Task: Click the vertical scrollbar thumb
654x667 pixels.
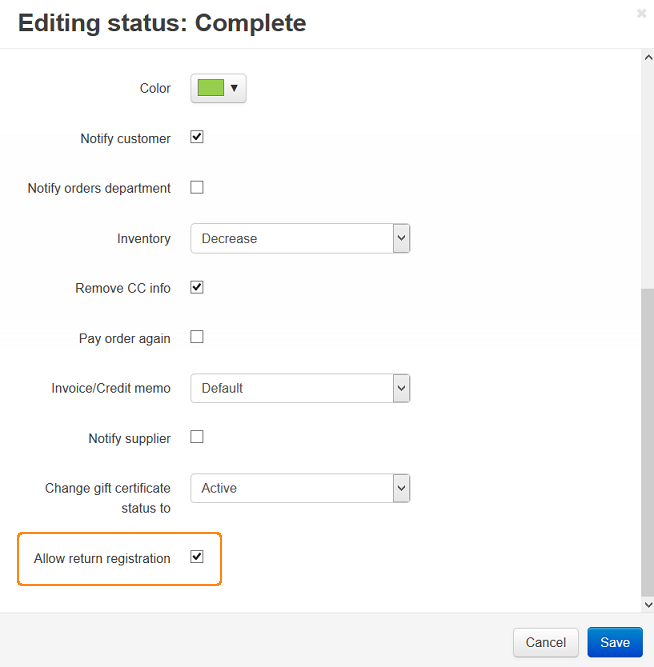Action: tap(648, 442)
